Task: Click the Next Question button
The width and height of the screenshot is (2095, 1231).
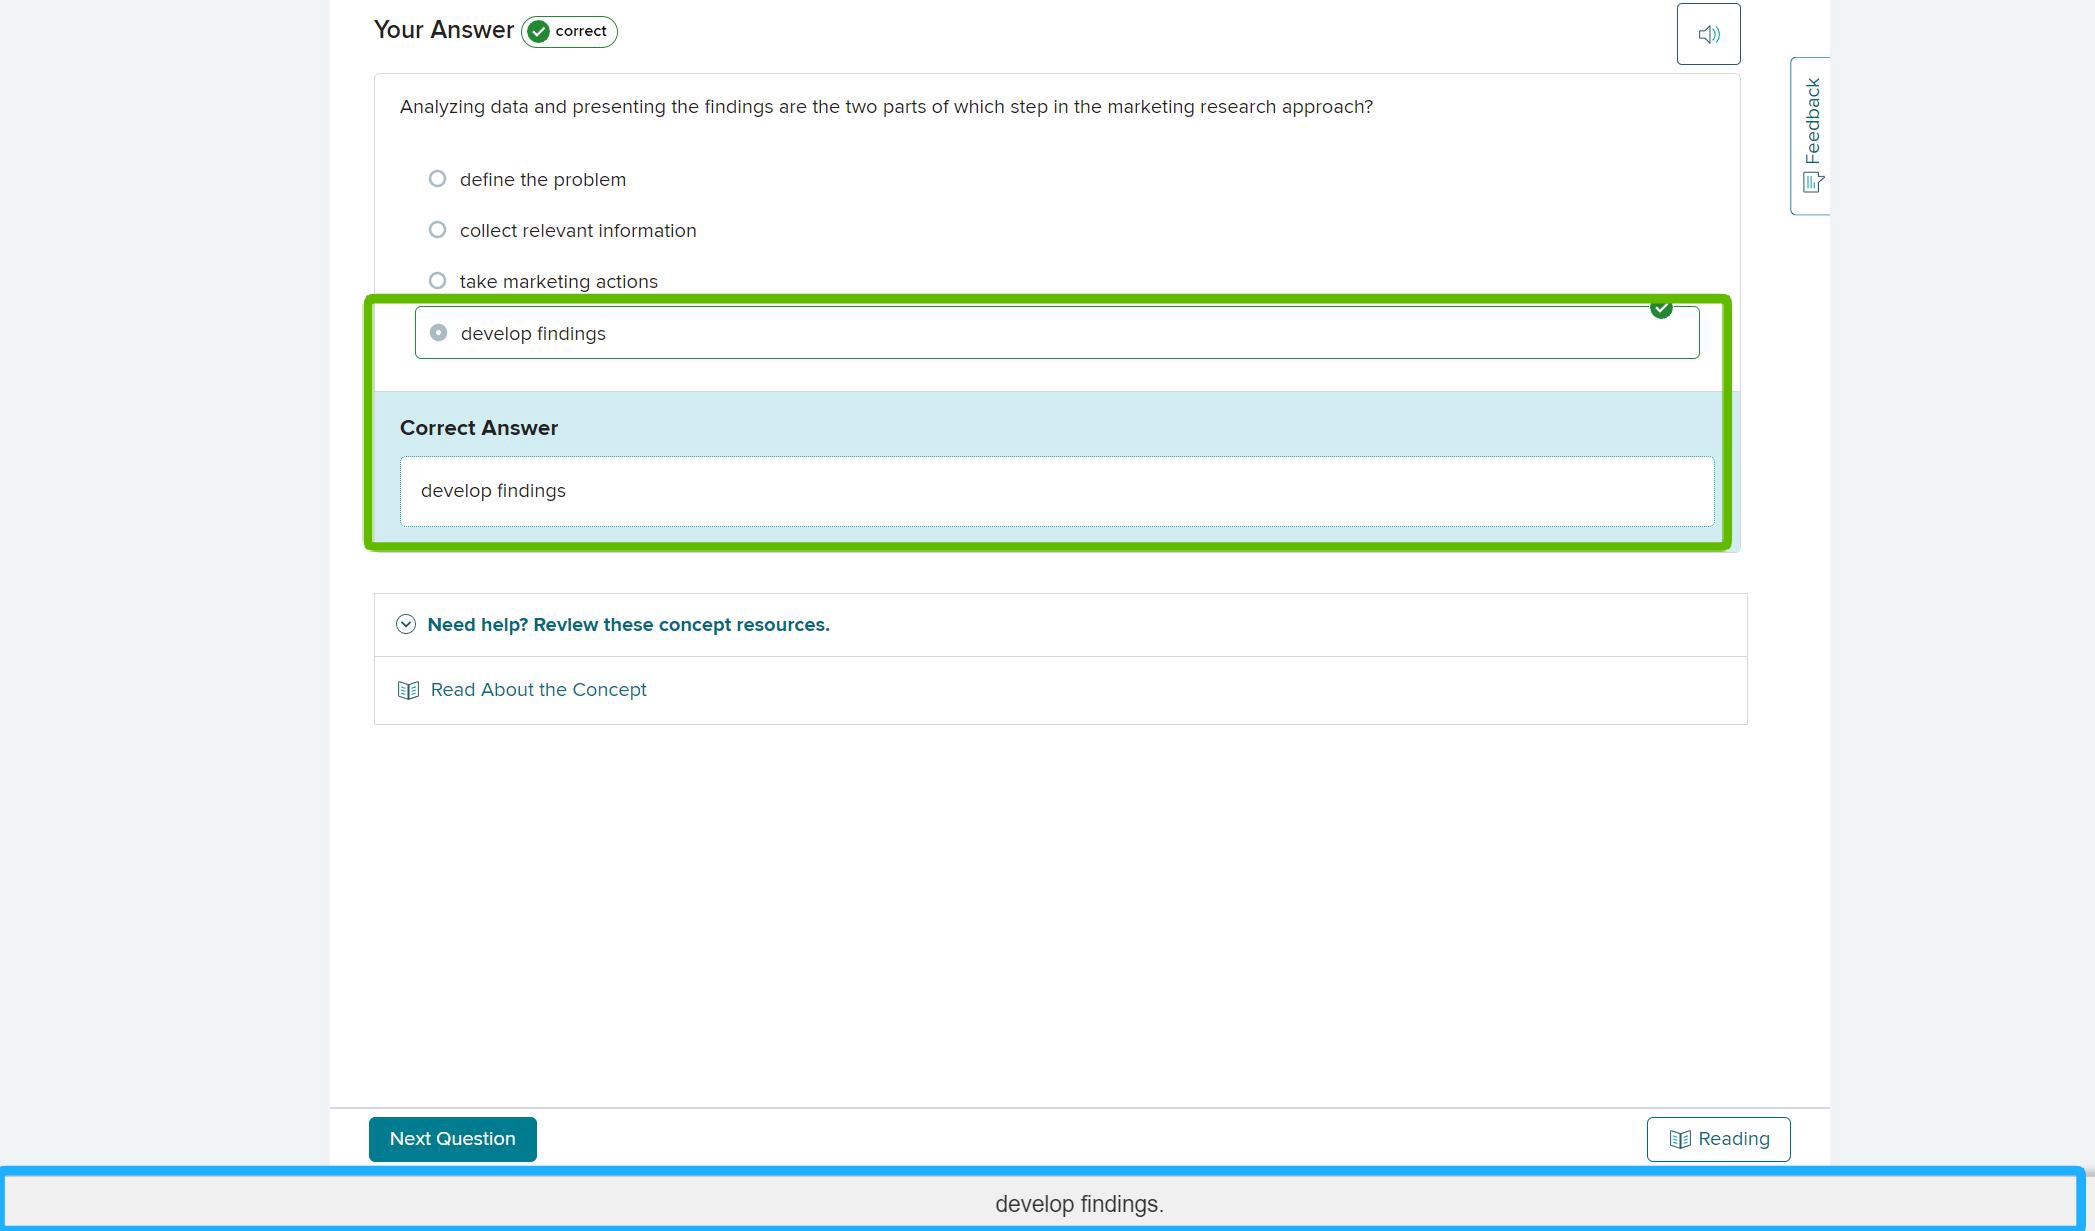Action: tap(452, 1138)
